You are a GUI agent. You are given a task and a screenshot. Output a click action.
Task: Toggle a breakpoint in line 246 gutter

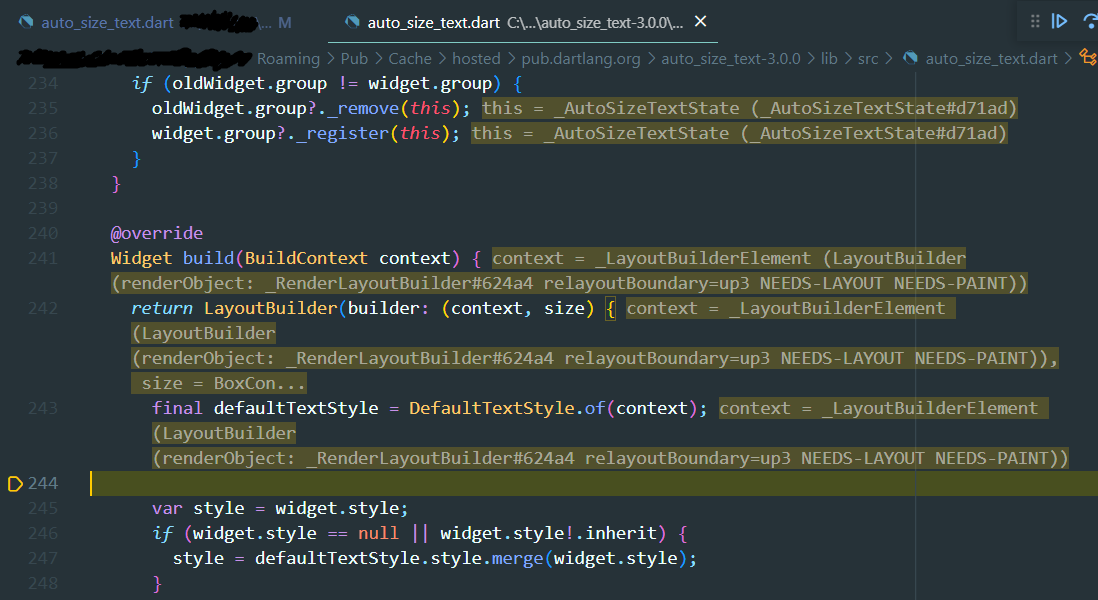16,532
